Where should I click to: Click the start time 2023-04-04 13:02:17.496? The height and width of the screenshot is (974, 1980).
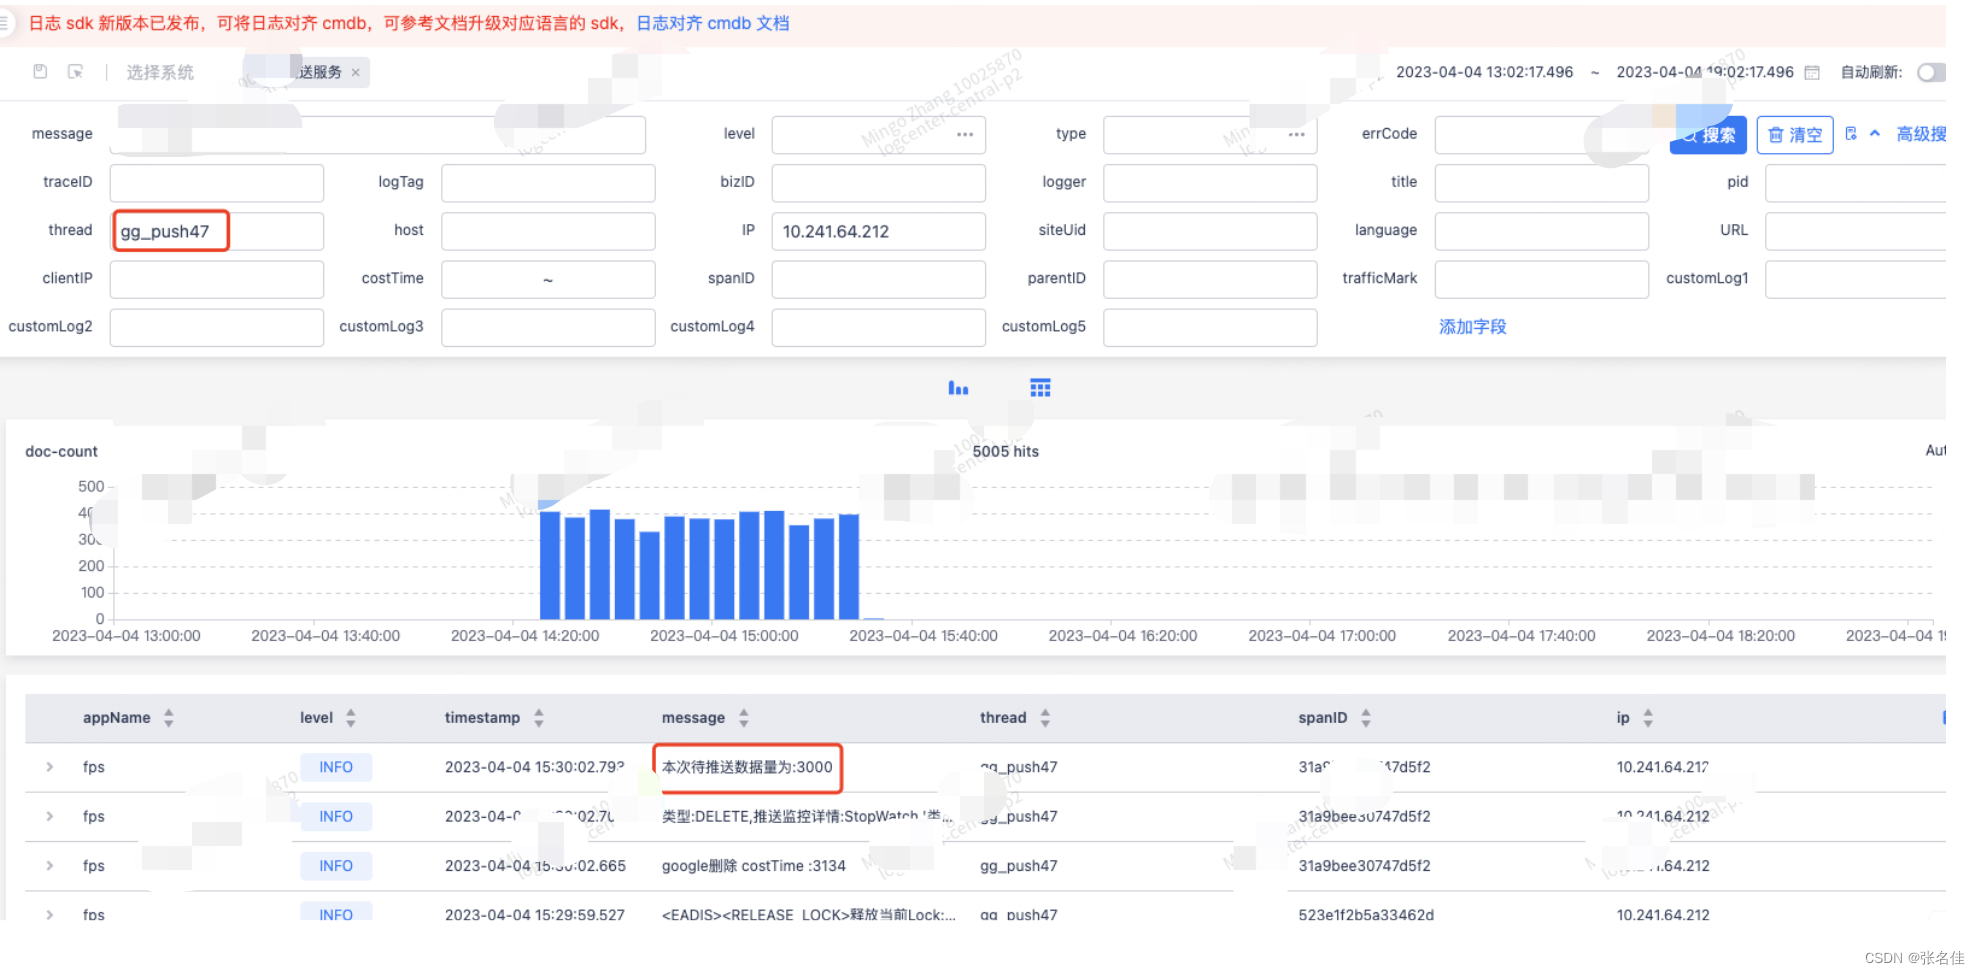click(x=1484, y=72)
